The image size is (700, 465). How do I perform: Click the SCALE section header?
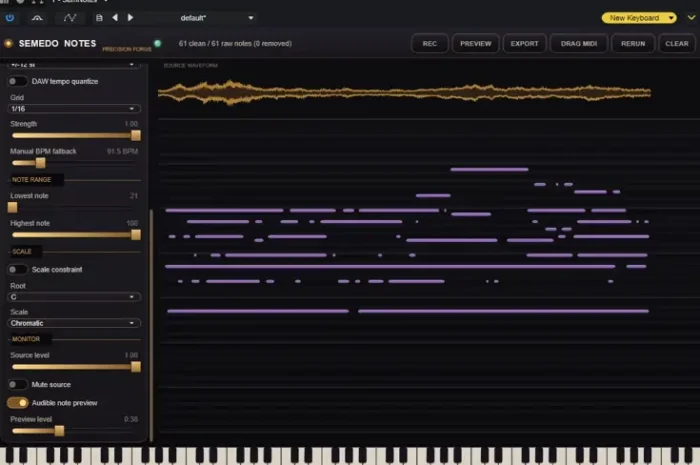(21, 252)
